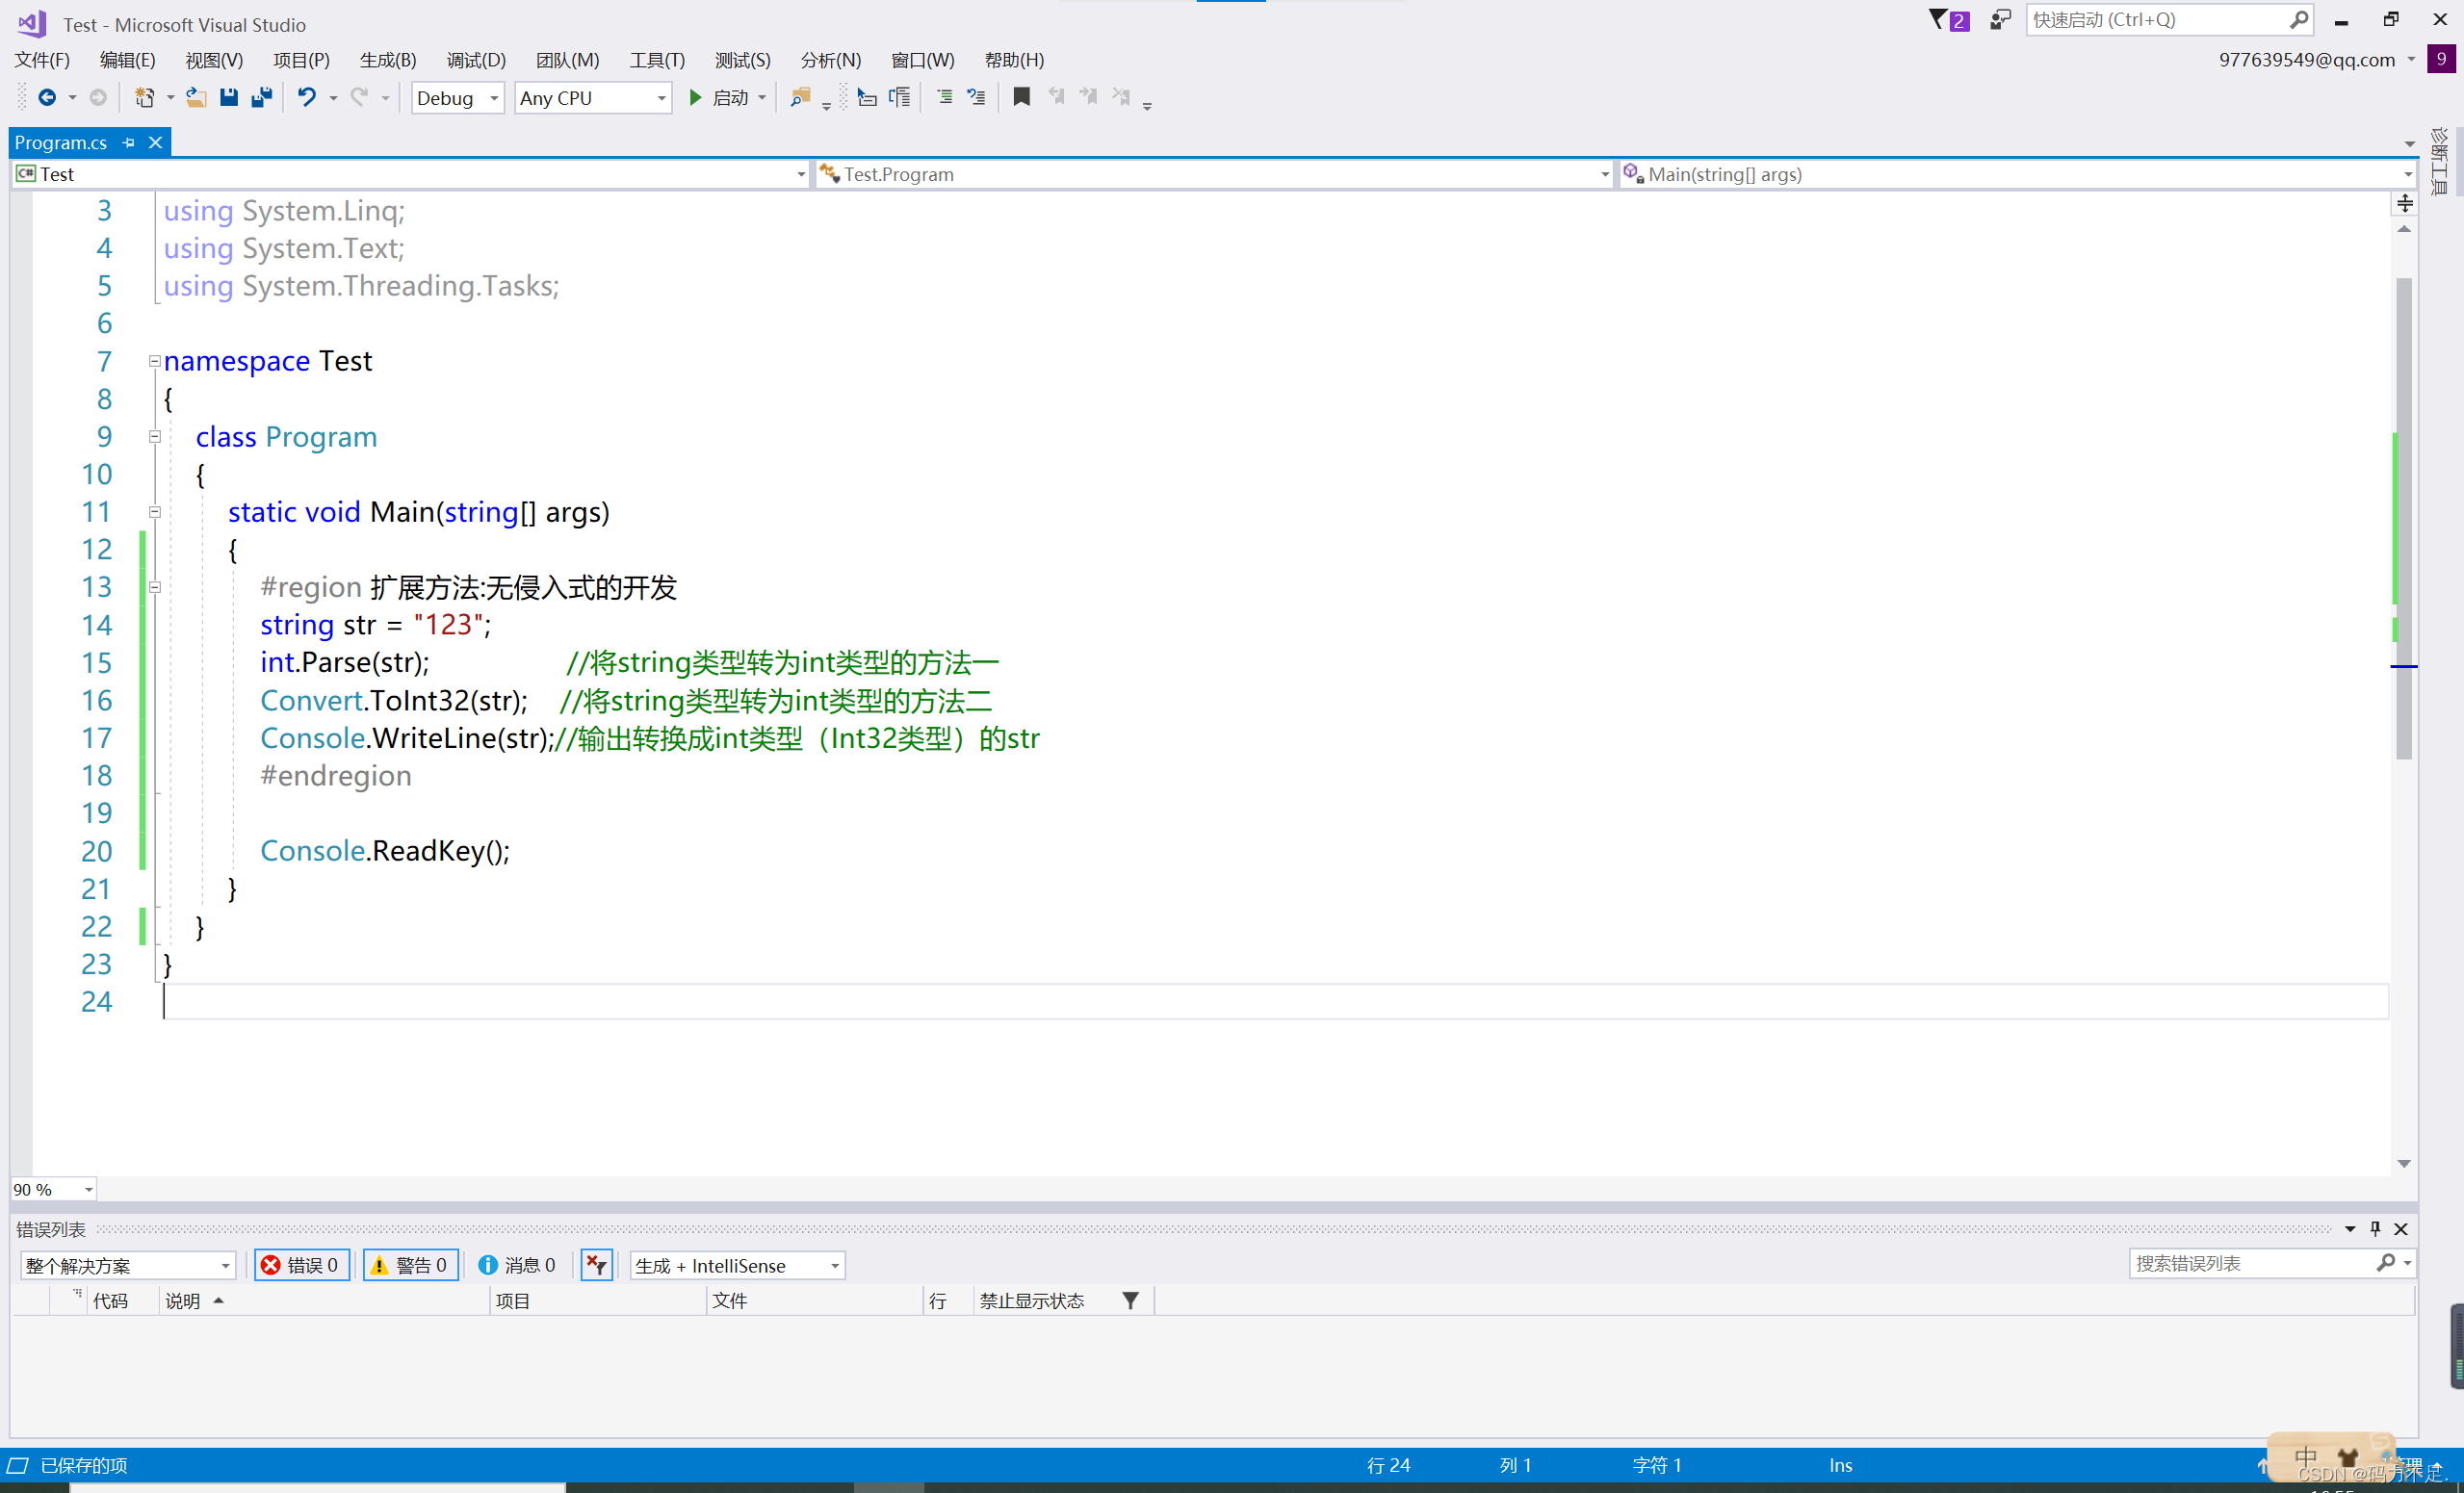
Task: Click the New Project icon
Action: coord(144,97)
